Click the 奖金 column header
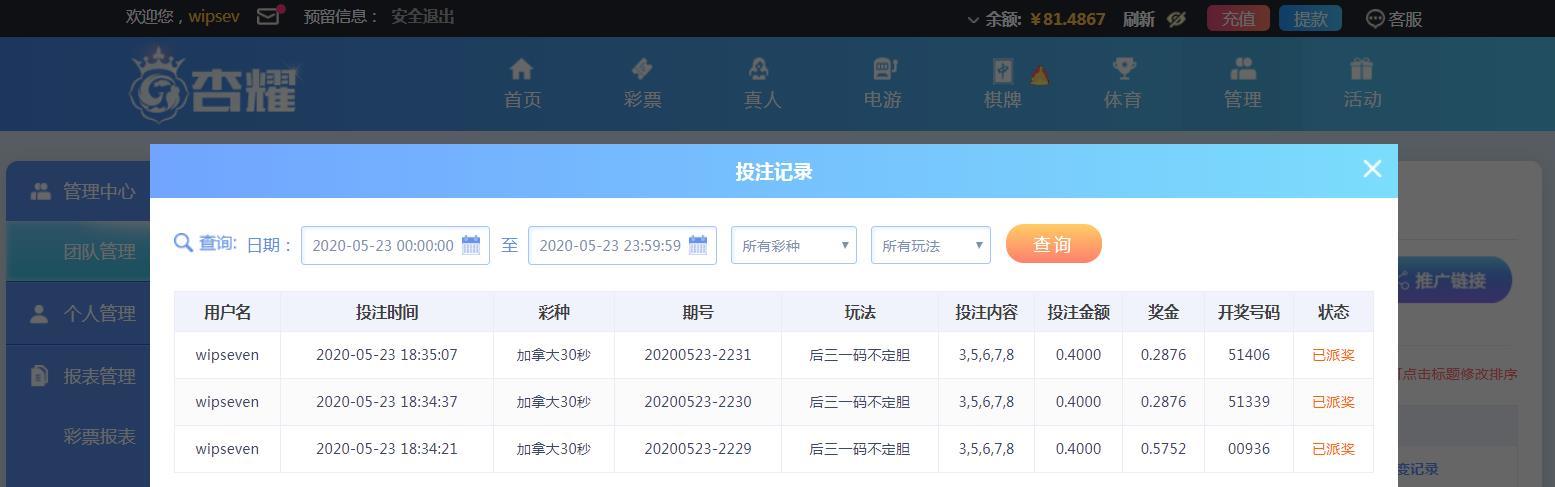This screenshot has height=487, width=1555. tap(1163, 312)
